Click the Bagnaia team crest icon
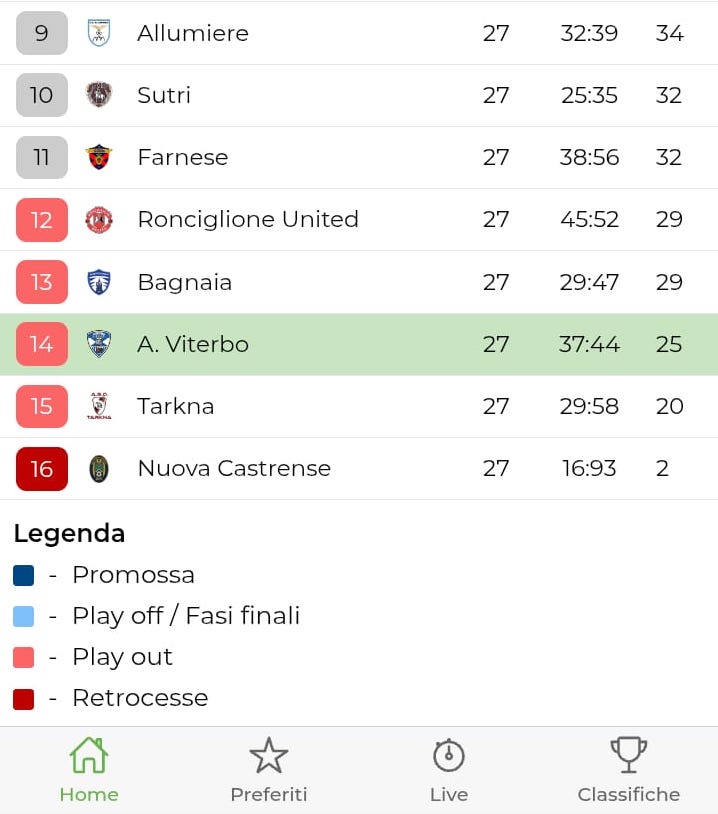Screen dimensions: 718x814 (98, 282)
